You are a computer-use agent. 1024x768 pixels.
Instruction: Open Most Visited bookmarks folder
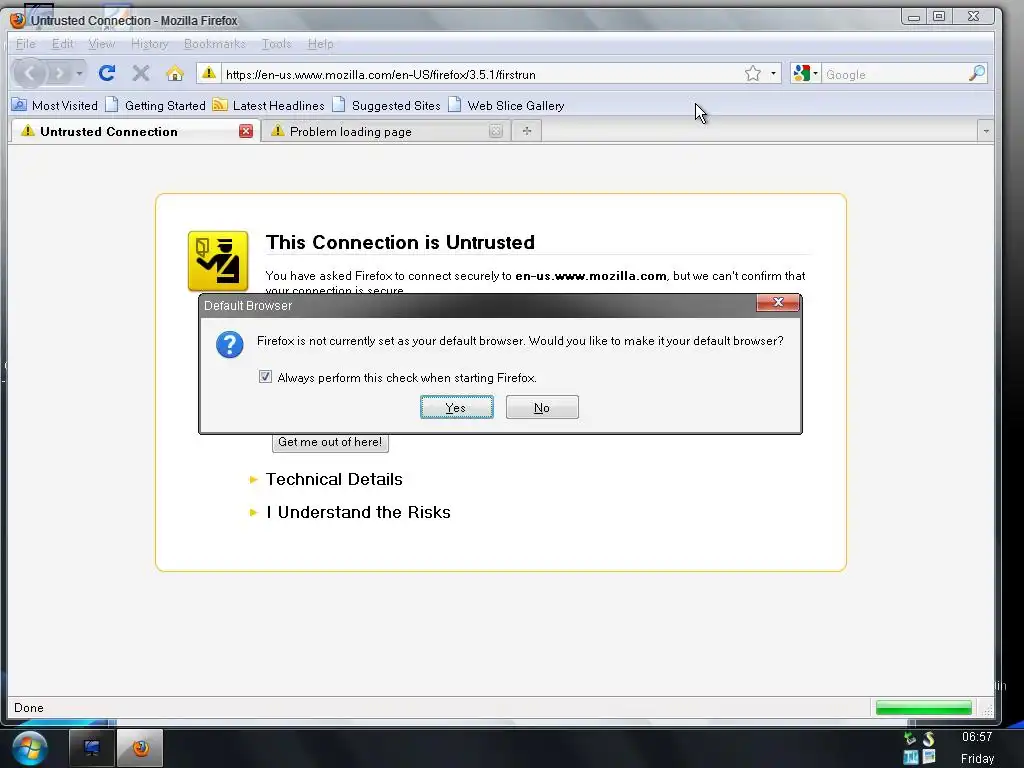click(55, 105)
